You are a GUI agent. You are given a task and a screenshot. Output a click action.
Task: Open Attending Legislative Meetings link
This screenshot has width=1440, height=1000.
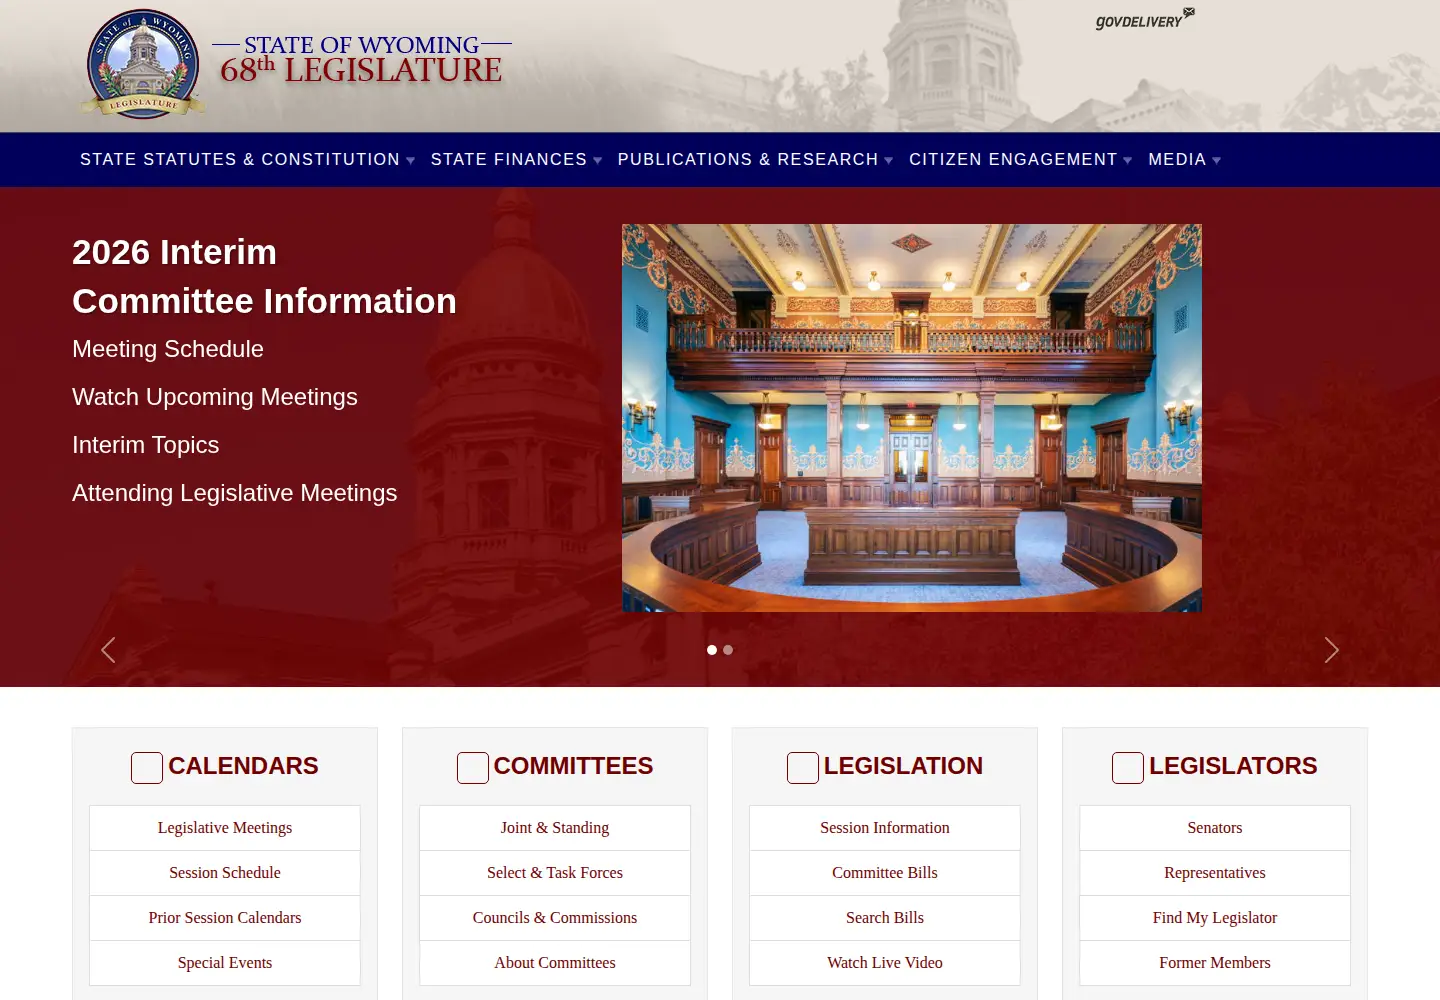tap(234, 493)
